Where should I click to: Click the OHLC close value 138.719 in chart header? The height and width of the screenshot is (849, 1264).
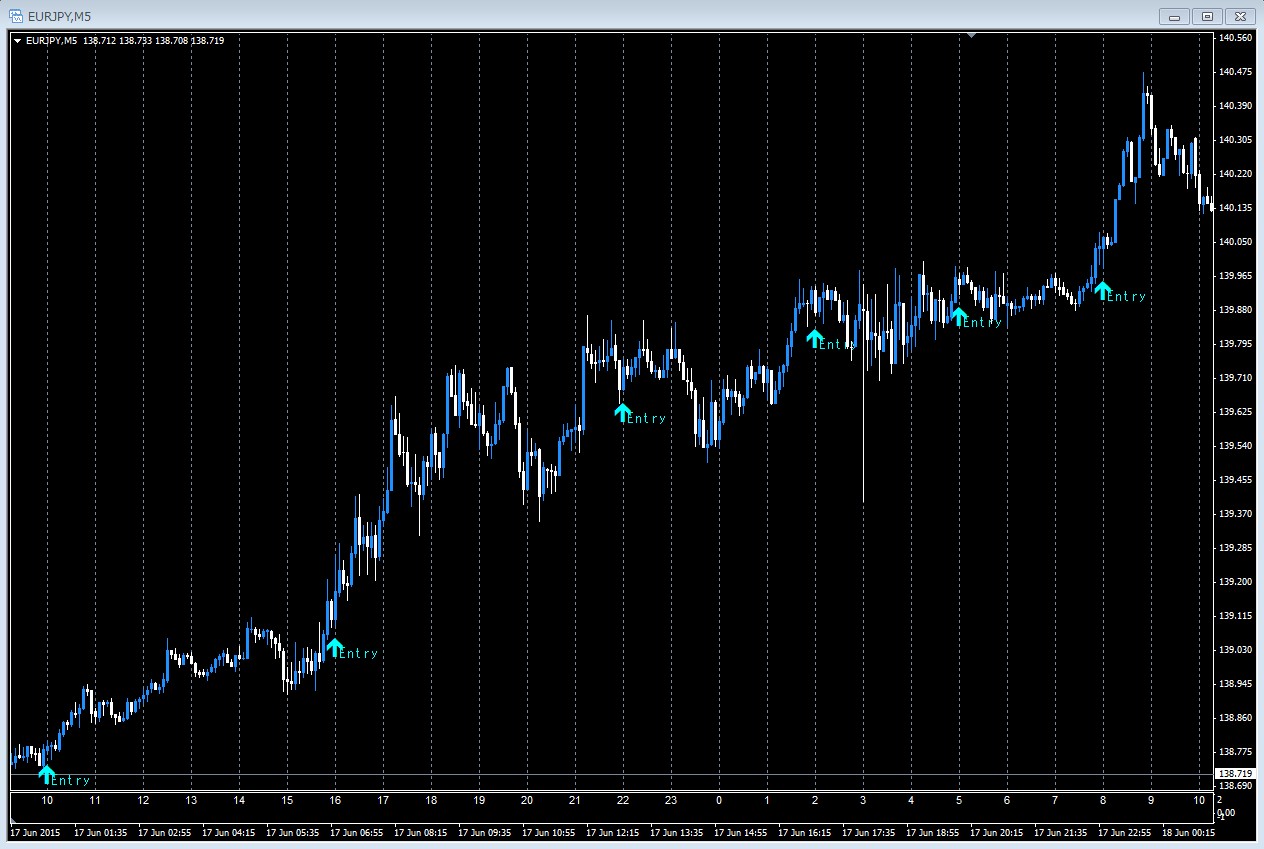click(207, 41)
